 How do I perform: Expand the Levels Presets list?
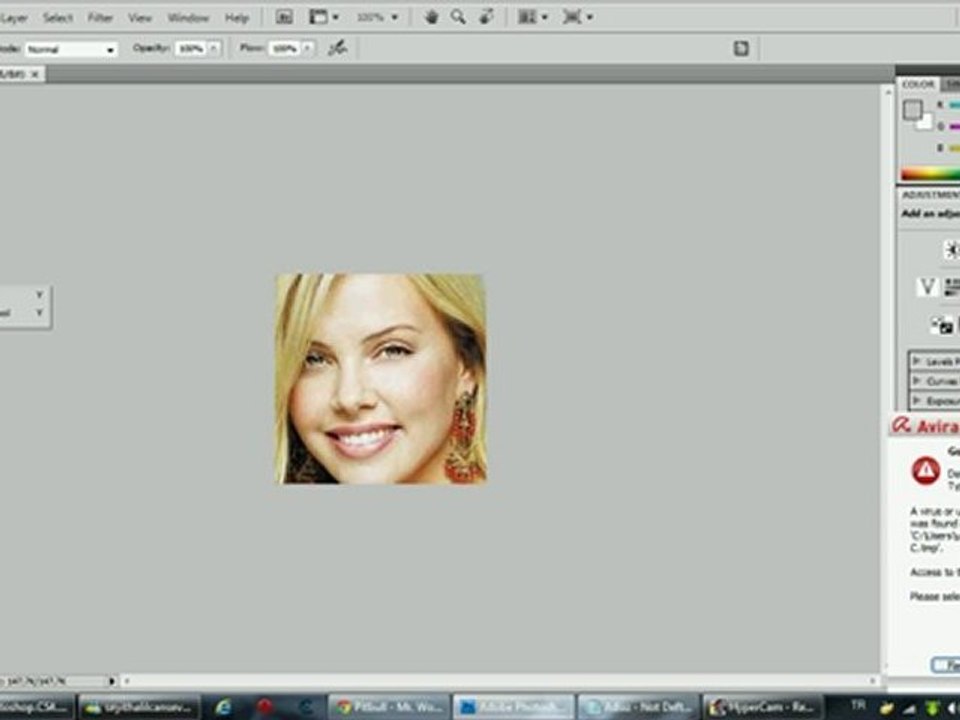(x=934, y=361)
